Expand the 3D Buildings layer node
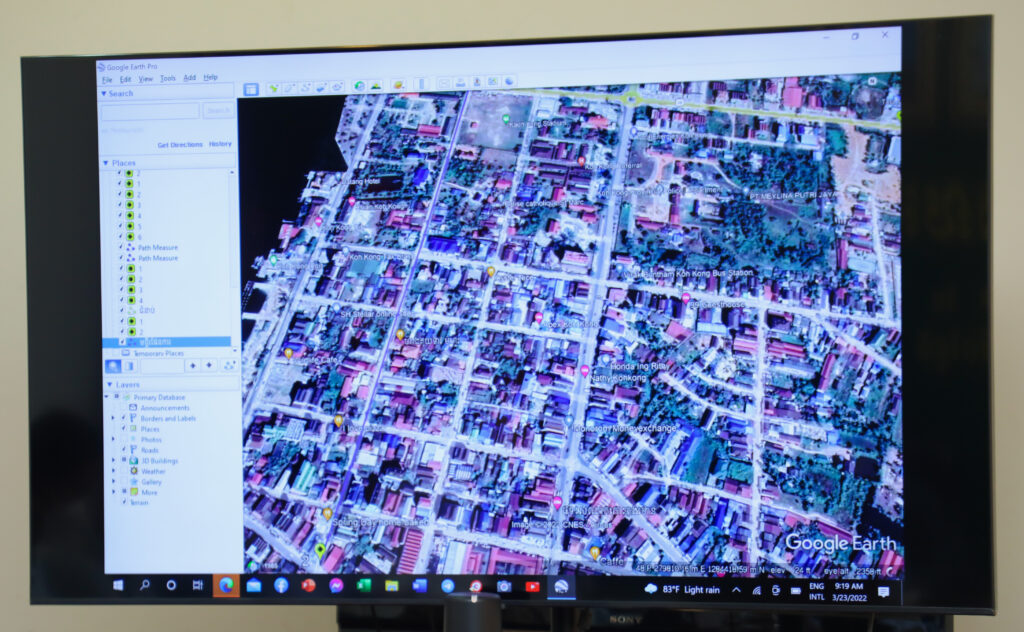The image size is (1024, 632). pos(114,460)
